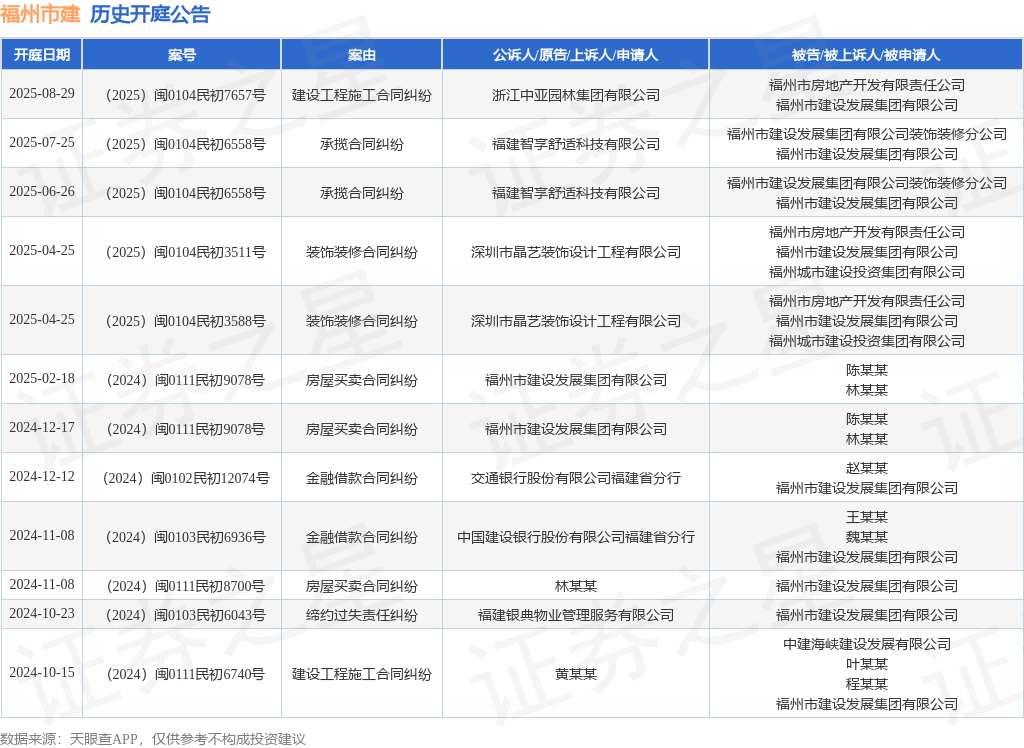Click defendant 王某某
The image size is (1024, 748).
click(867, 517)
